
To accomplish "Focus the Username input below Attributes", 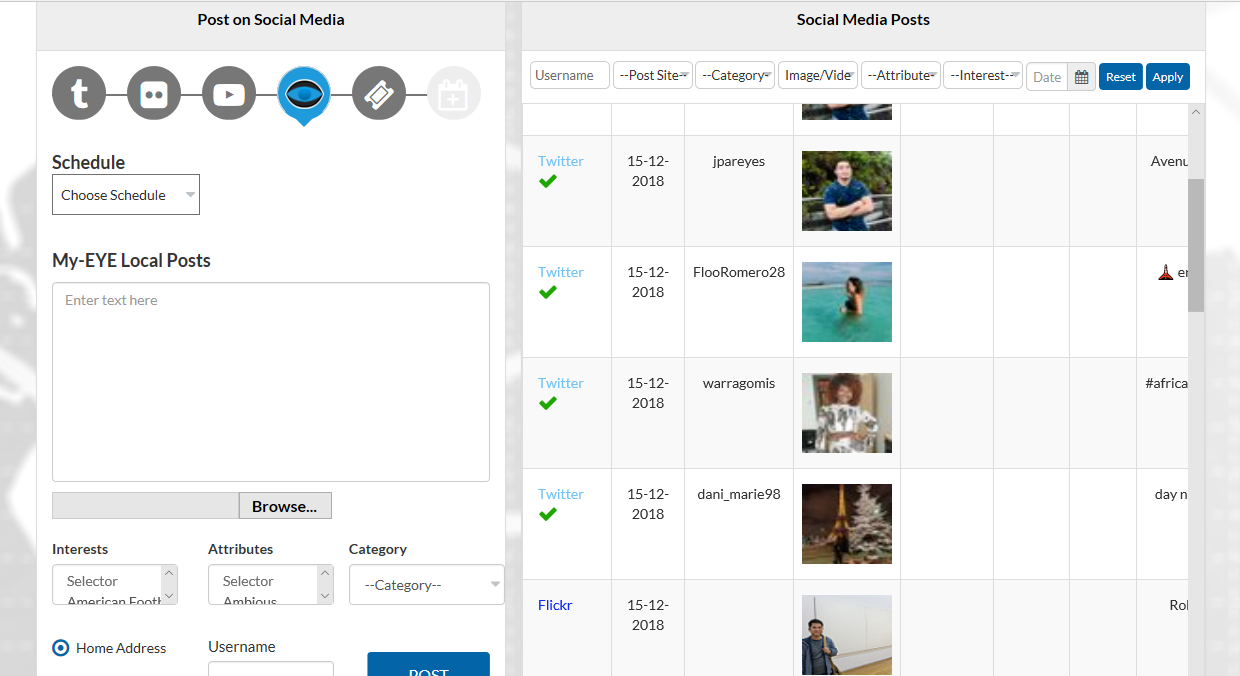I will point(271,669).
